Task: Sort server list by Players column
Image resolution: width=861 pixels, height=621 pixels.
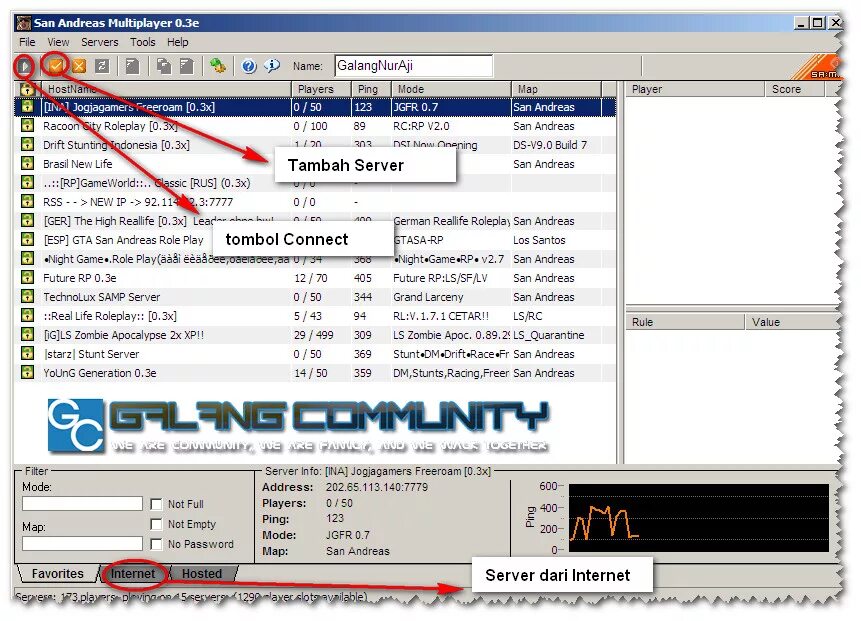Action: pos(321,89)
